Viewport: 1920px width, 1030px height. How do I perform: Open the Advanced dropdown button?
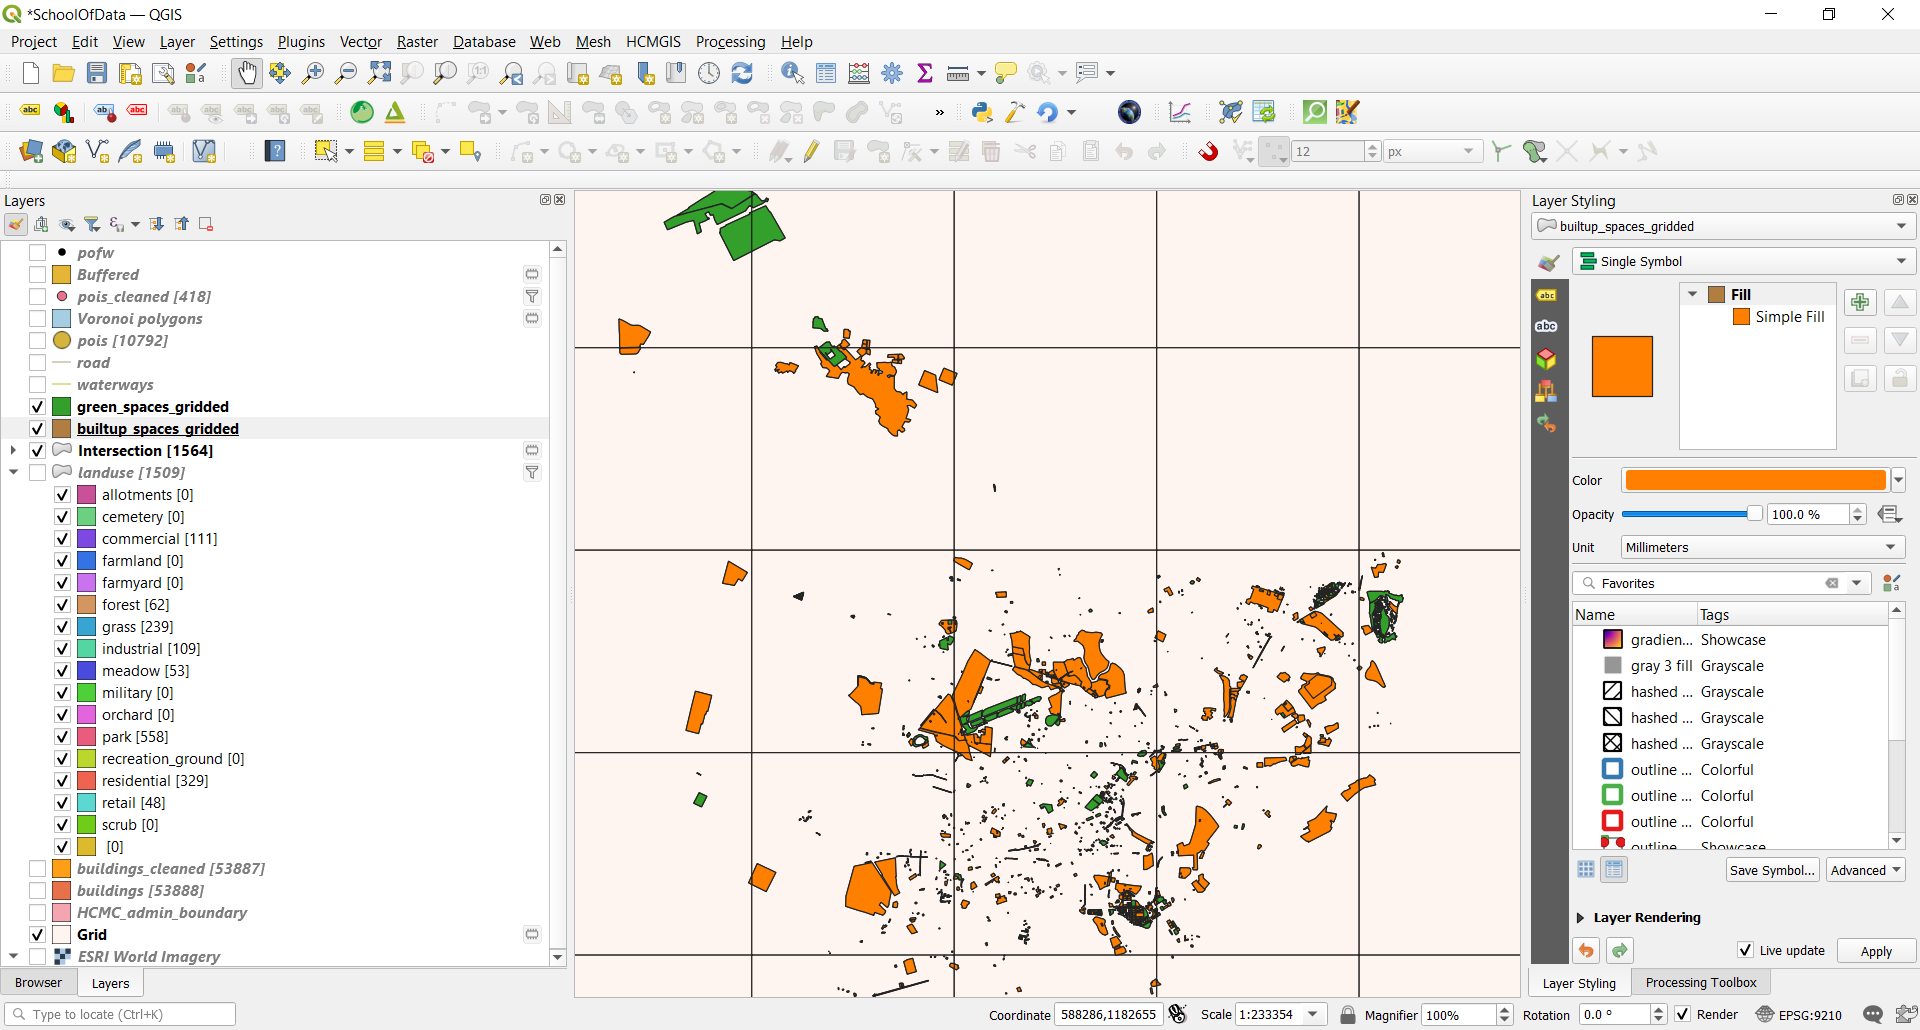point(1866,870)
